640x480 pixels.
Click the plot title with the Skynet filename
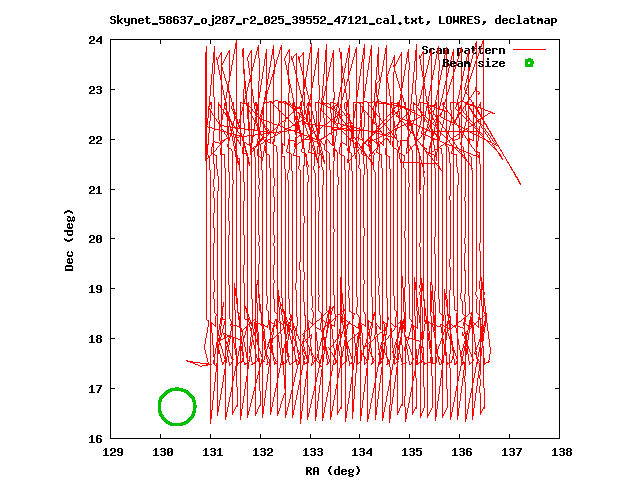[x=333, y=20]
